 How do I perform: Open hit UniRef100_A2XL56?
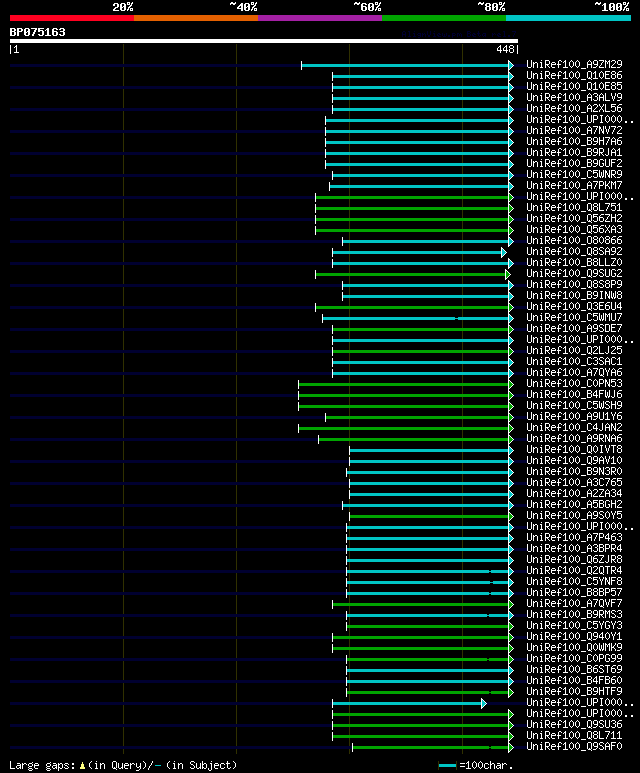tap(574, 108)
